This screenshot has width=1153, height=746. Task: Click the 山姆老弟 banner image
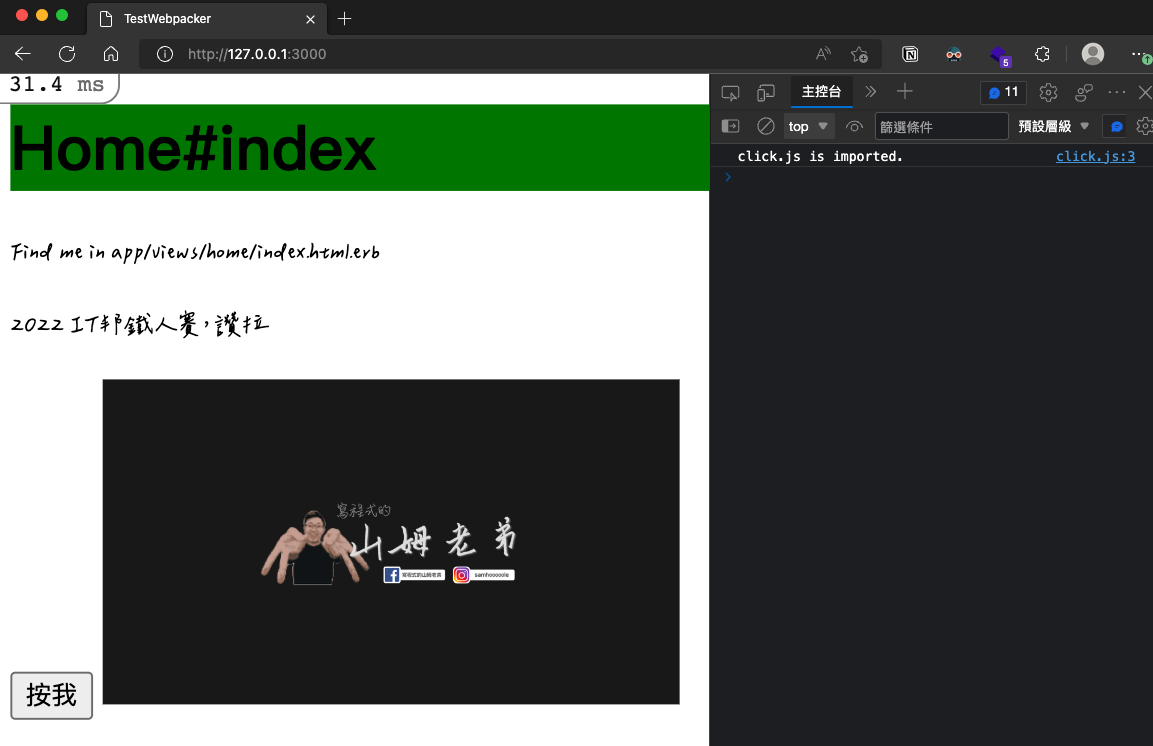(x=390, y=542)
